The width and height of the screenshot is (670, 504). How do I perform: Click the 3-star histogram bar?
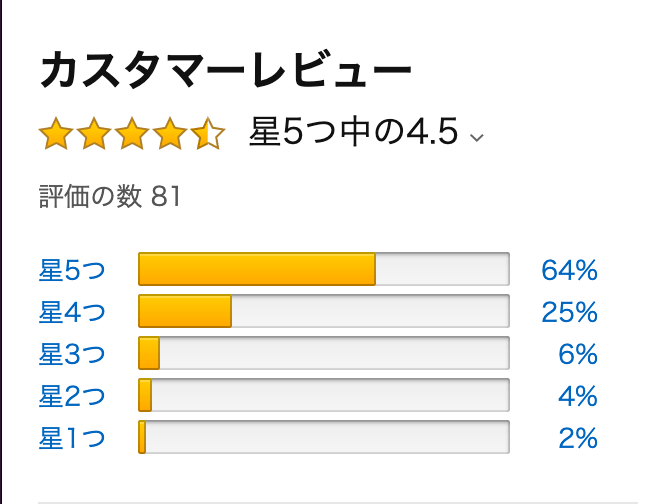[324, 353]
